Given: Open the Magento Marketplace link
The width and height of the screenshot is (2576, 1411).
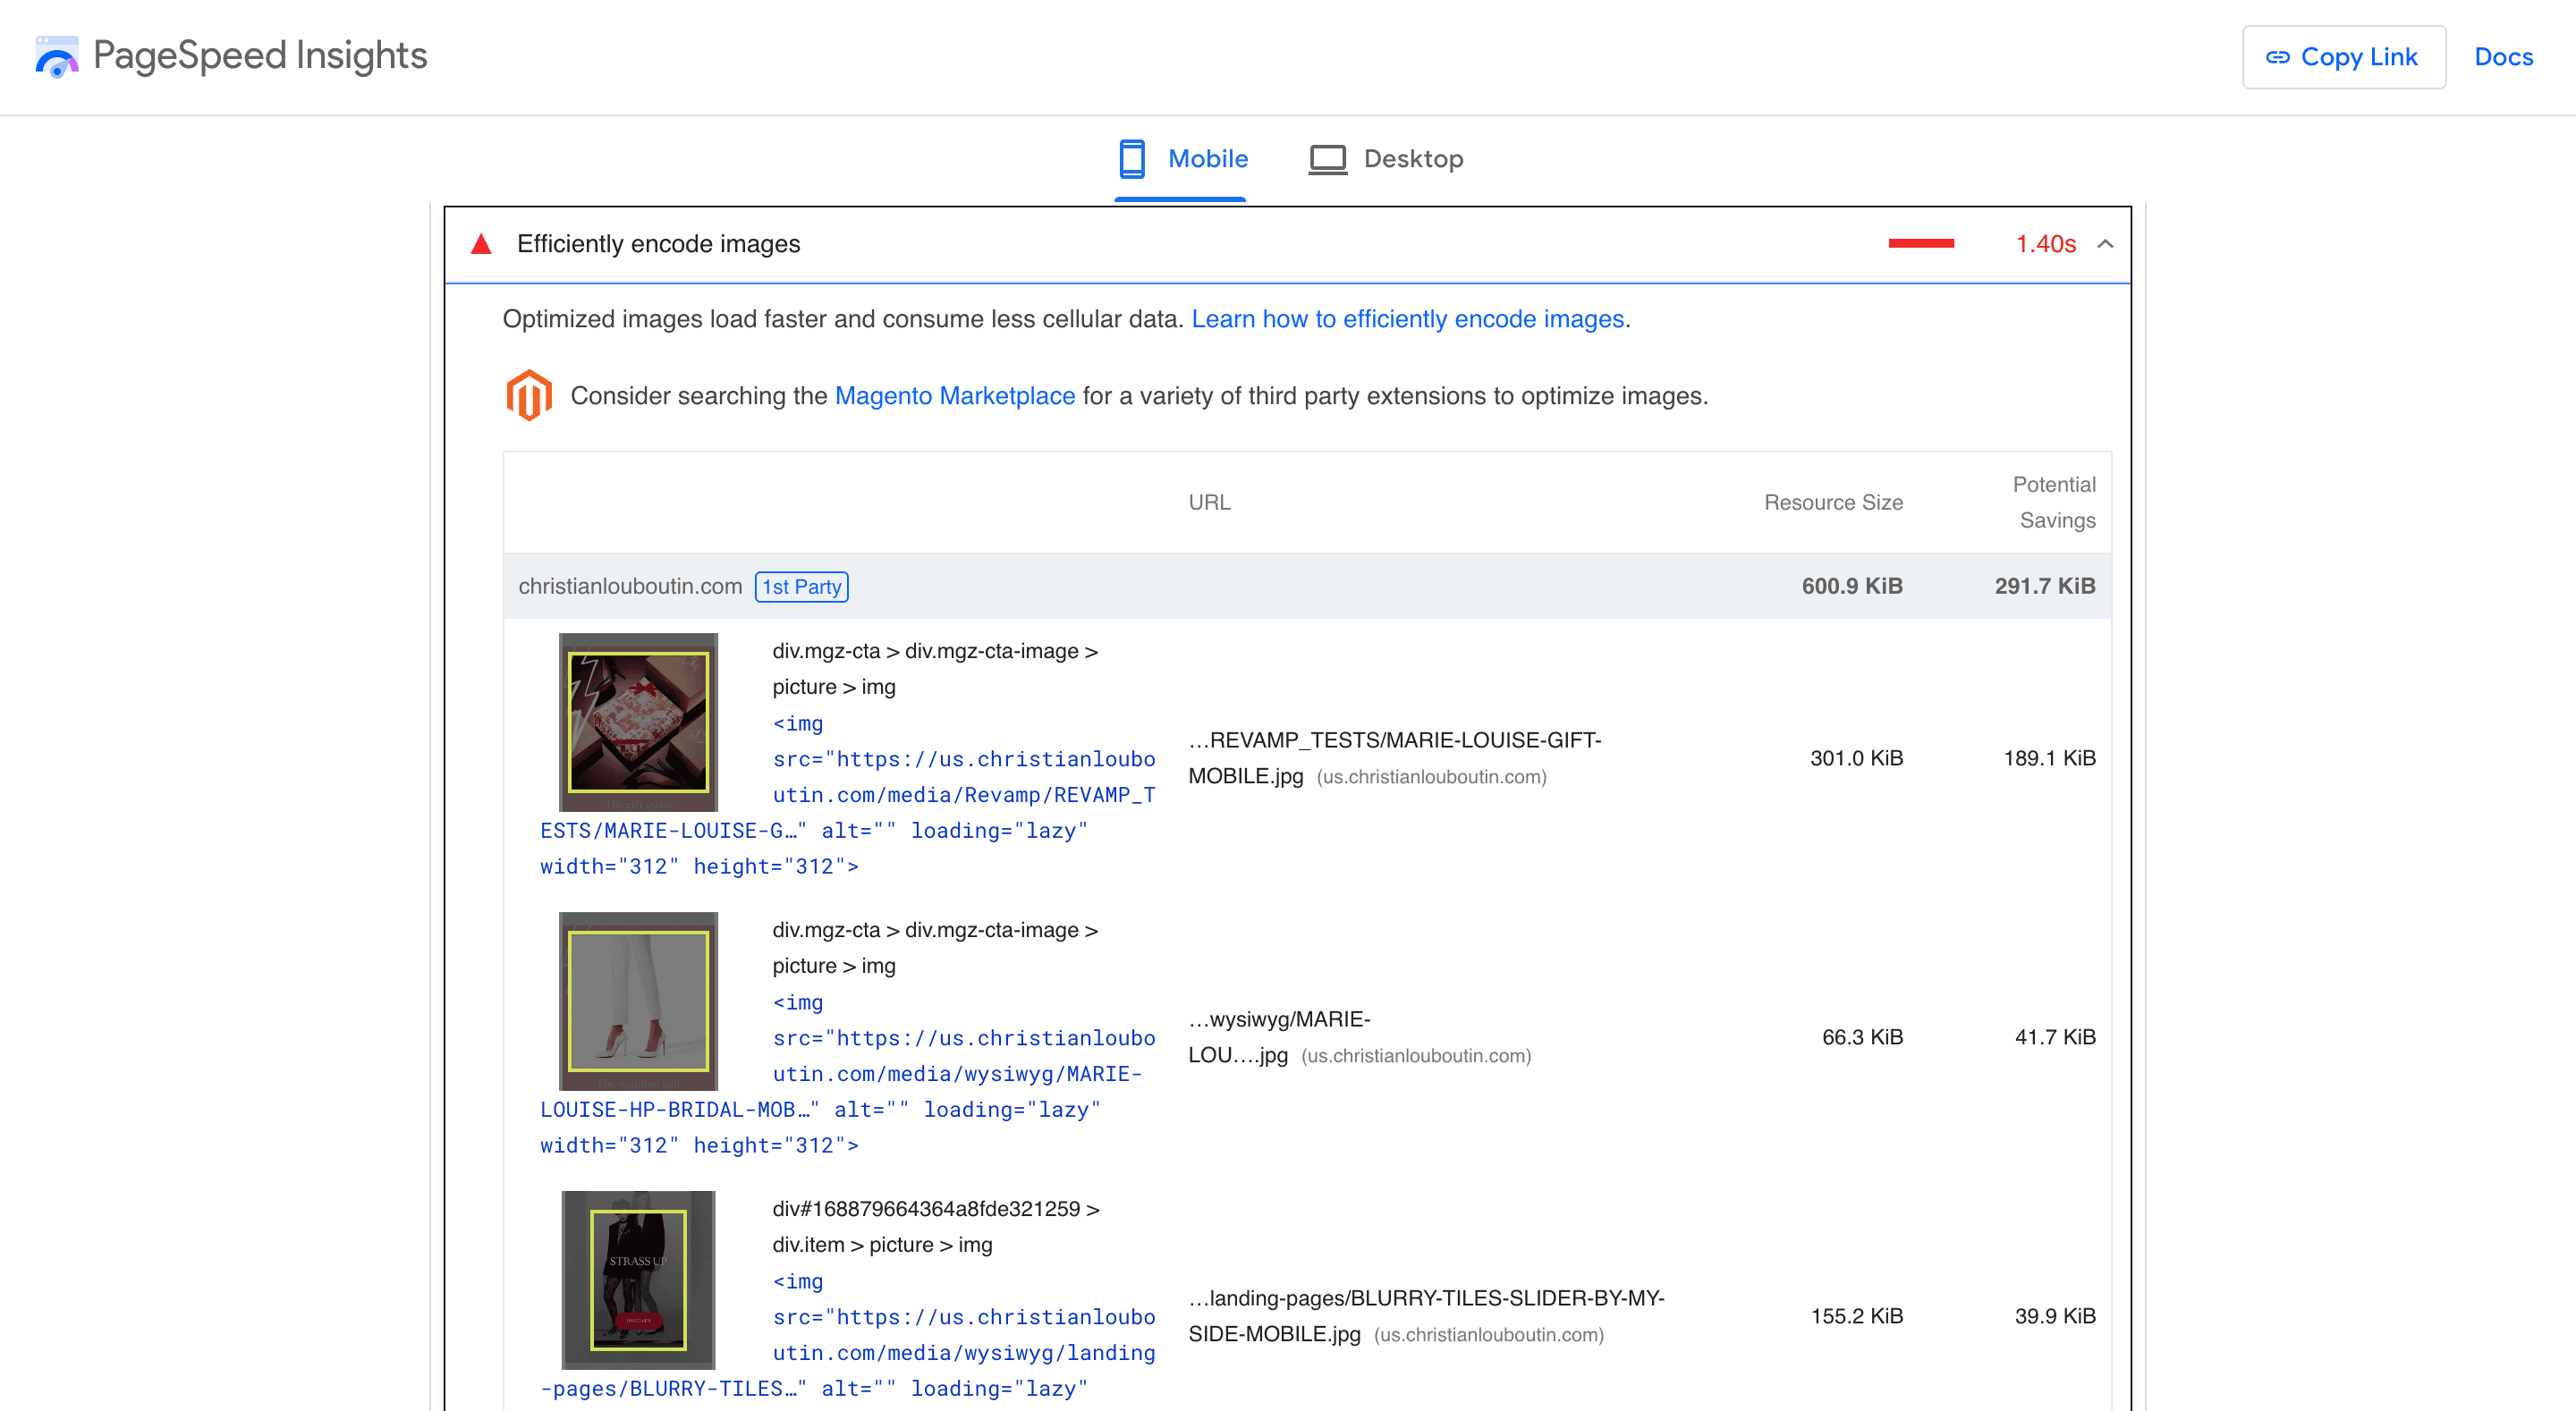Looking at the screenshot, I should (954, 395).
